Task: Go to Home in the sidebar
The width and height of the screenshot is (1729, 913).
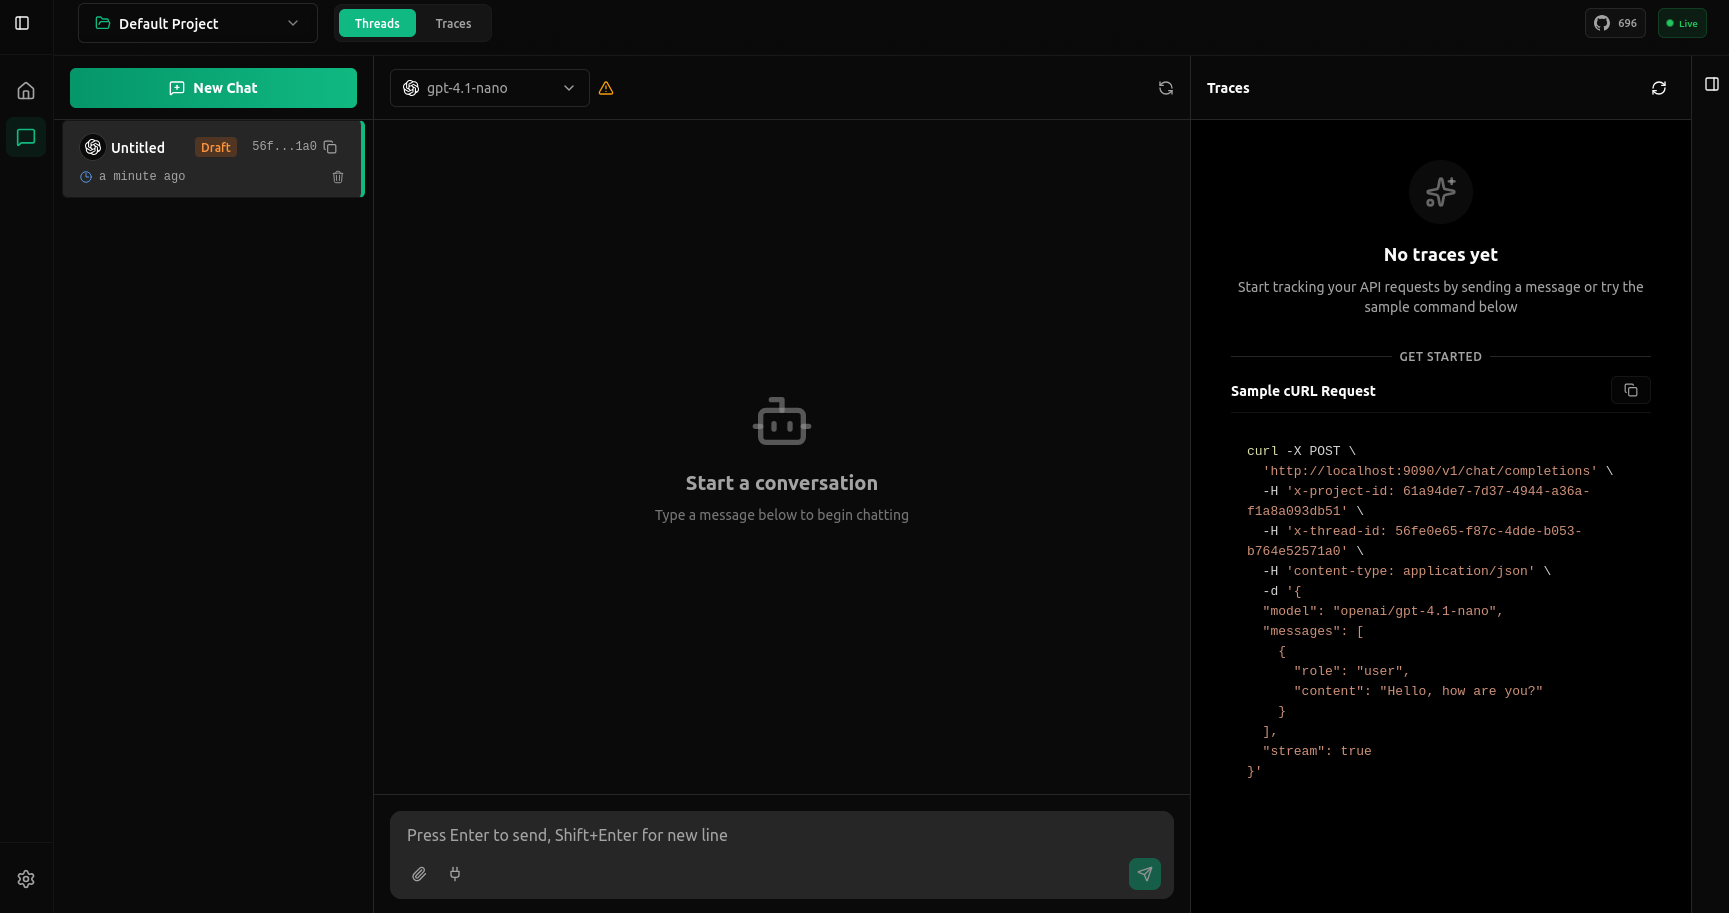Action: click(26, 91)
